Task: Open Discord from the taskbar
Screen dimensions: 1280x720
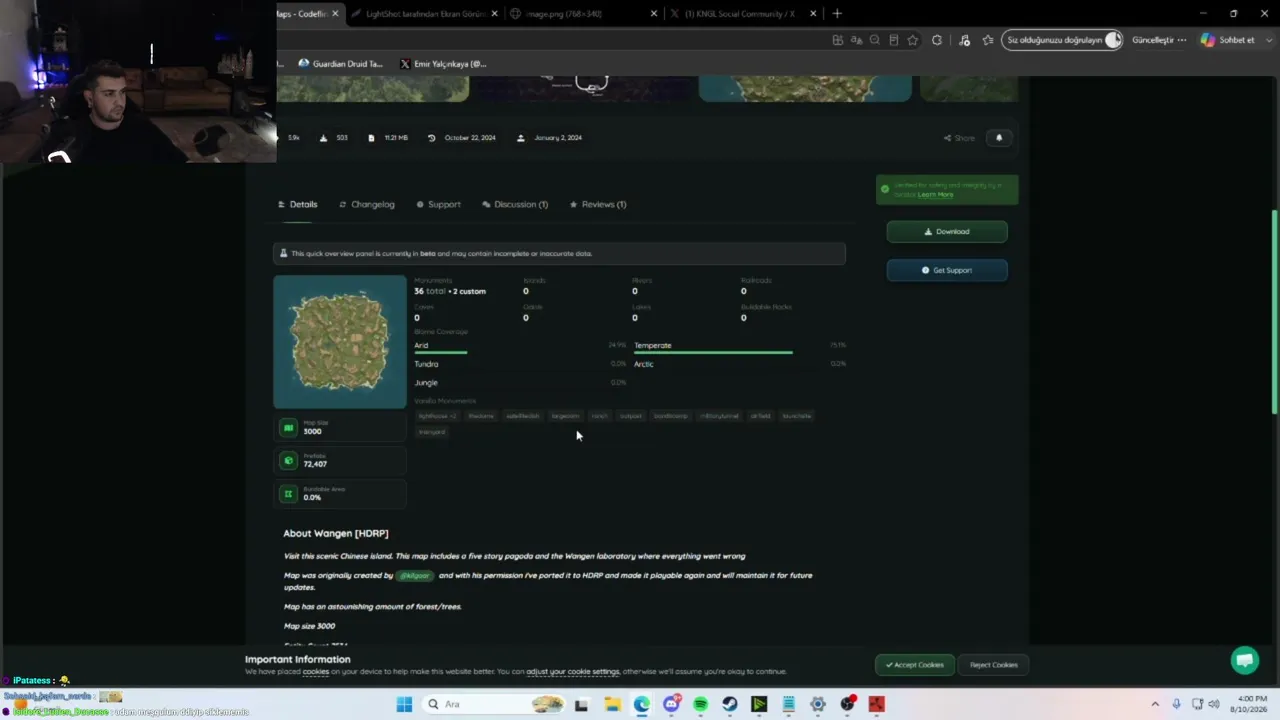Action: tap(672, 704)
